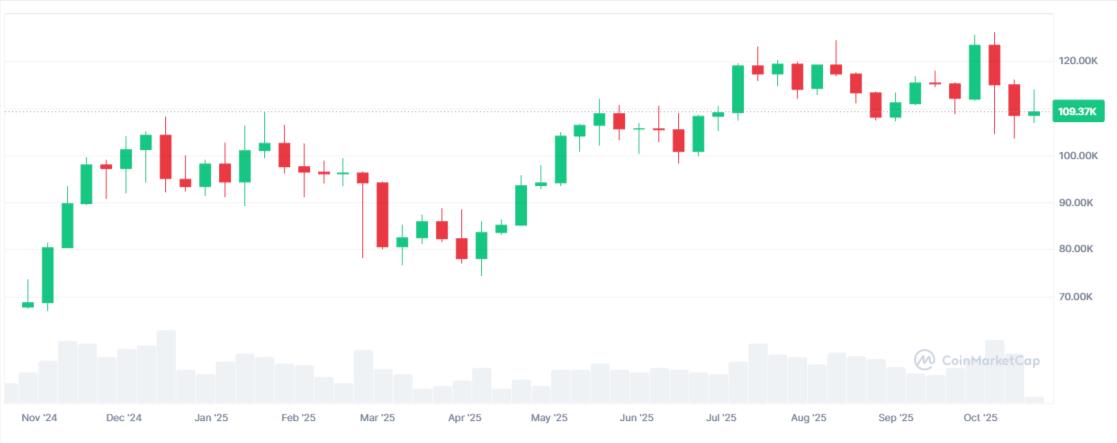Select the Dec '24 date label
The height and width of the screenshot is (443, 1117).
123,418
